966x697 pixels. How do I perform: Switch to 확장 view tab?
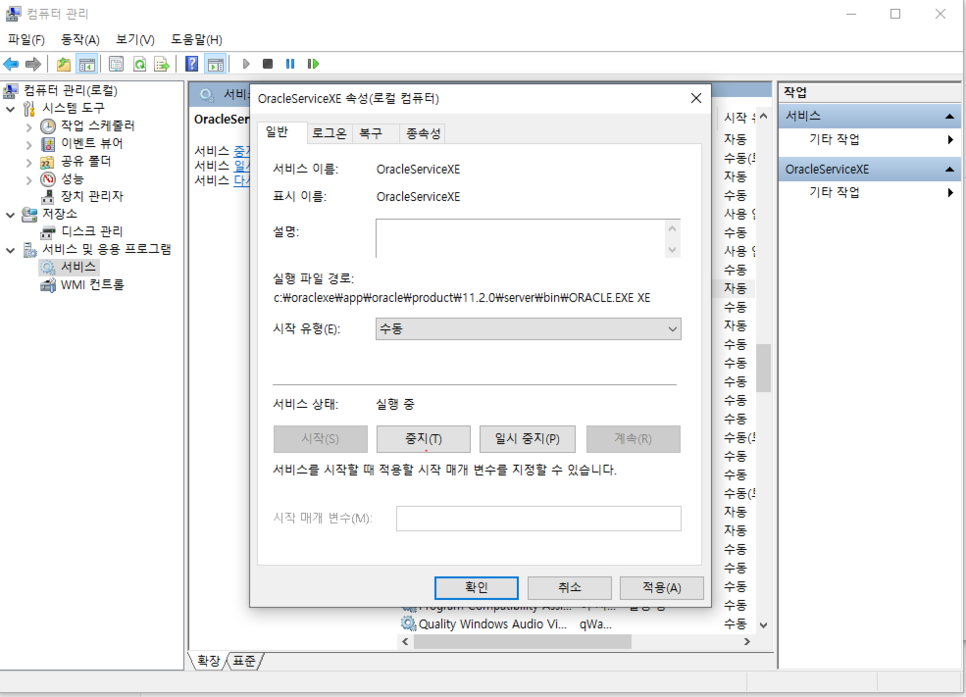208,661
